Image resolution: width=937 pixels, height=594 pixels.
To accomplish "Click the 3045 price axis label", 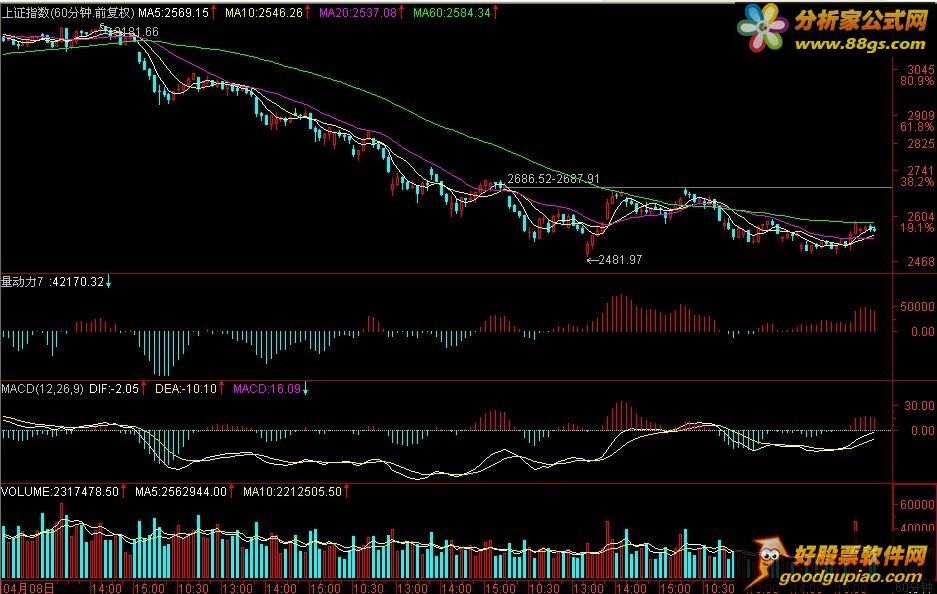I will [x=920, y=70].
